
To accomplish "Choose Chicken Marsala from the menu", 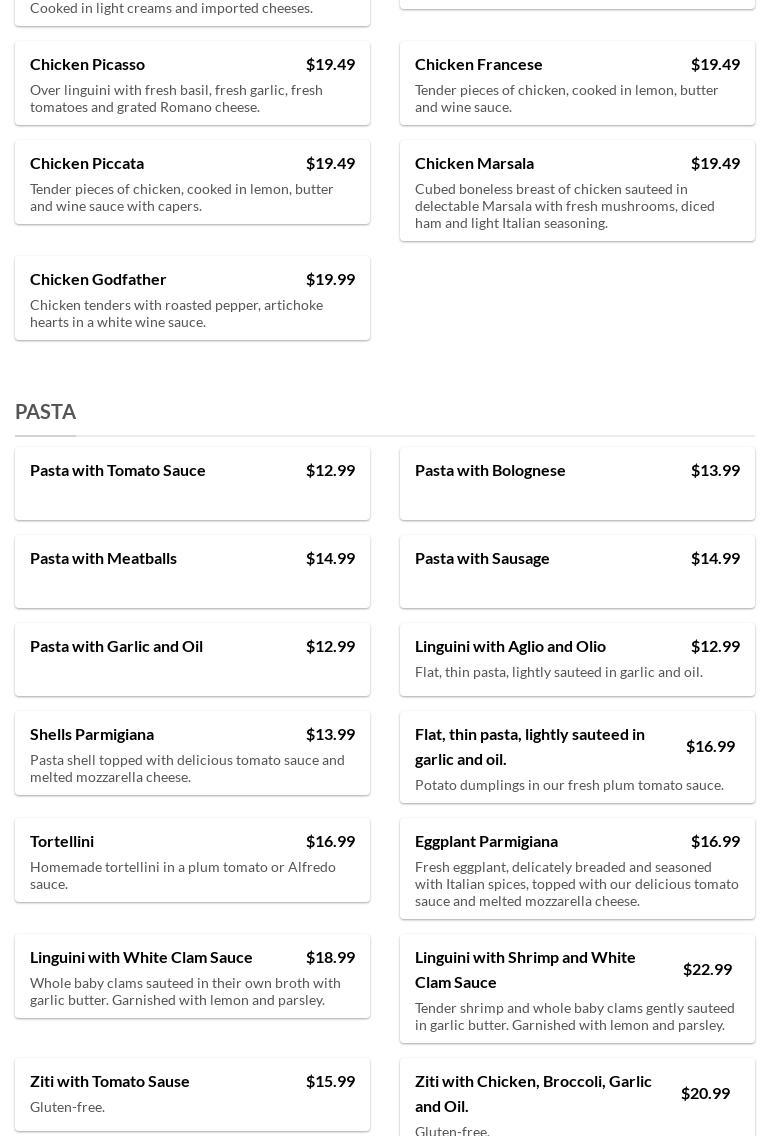I will point(577,190).
